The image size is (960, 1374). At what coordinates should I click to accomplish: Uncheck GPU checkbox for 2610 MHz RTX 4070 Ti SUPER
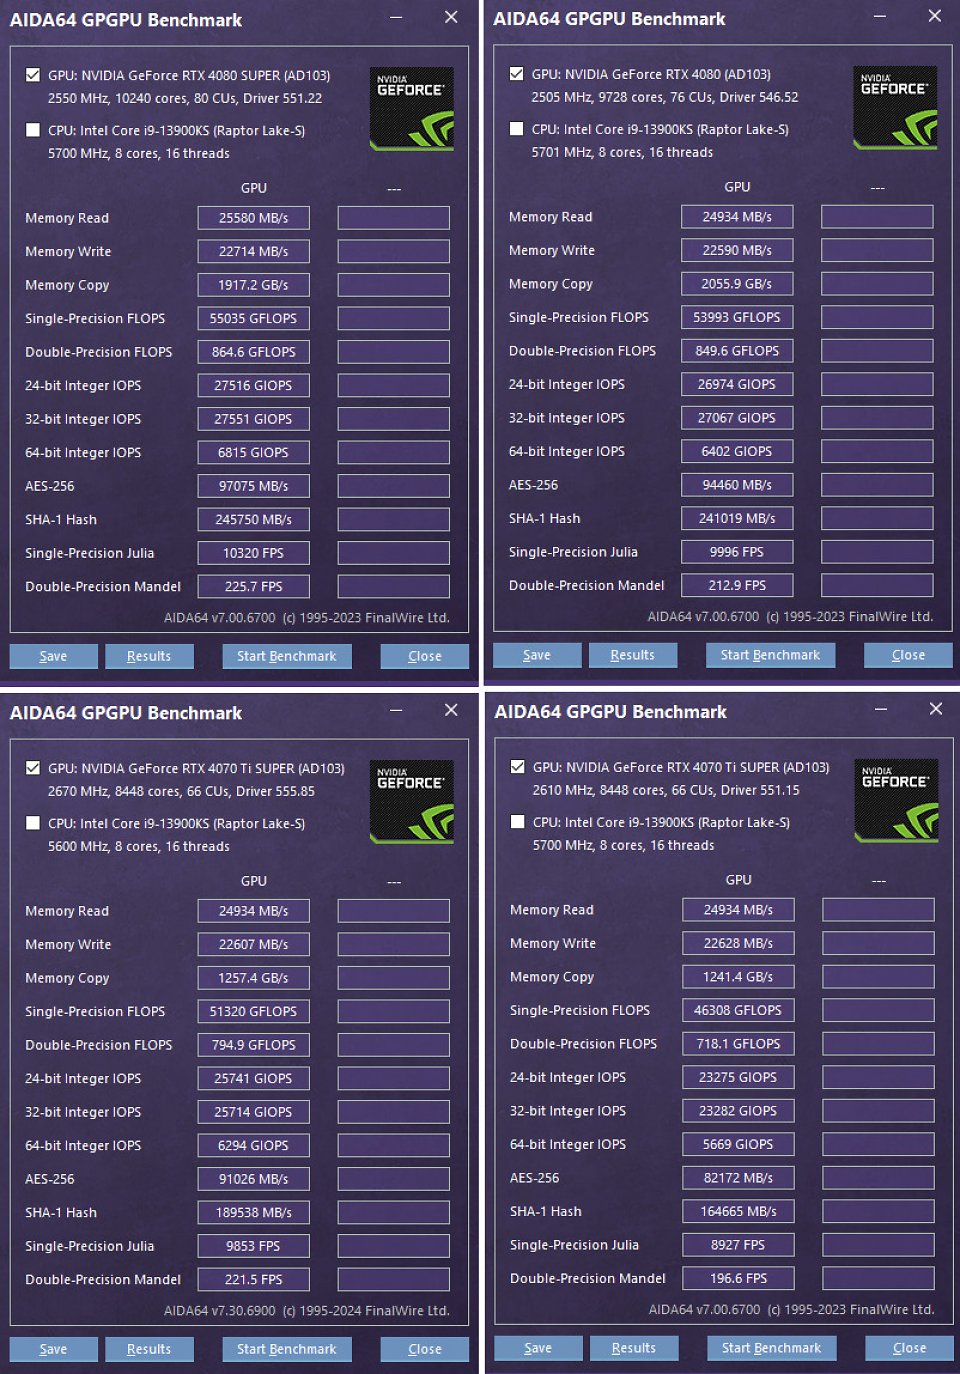click(x=517, y=767)
